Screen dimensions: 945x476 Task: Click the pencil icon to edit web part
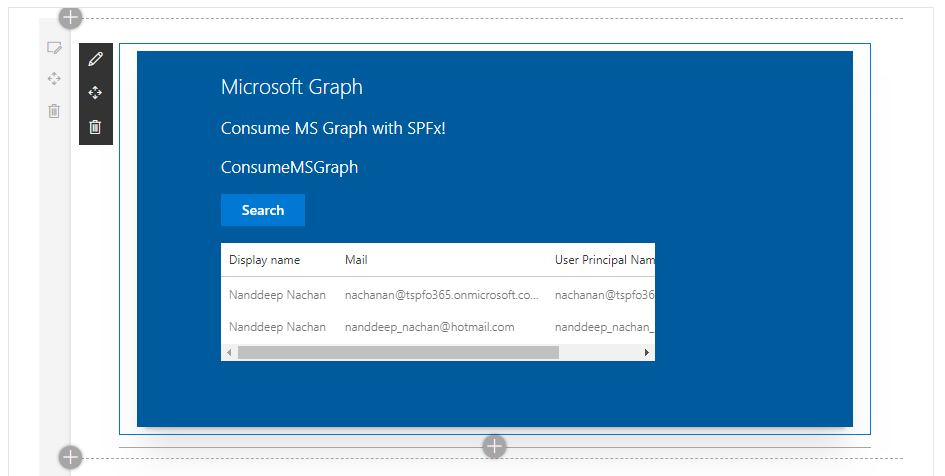pyautogui.click(x=95, y=59)
